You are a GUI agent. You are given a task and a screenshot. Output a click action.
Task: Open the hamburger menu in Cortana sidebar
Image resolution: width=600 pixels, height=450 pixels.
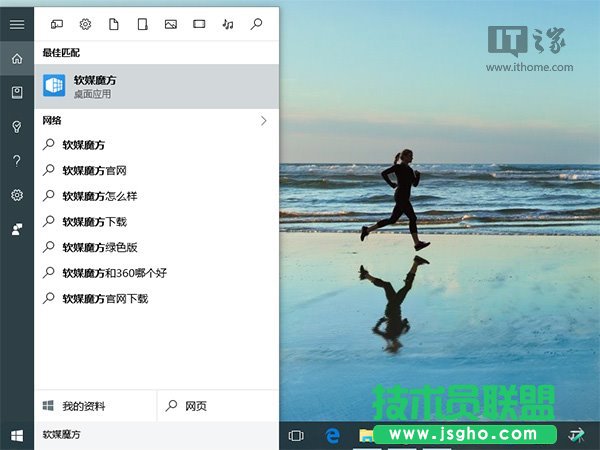point(16,24)
